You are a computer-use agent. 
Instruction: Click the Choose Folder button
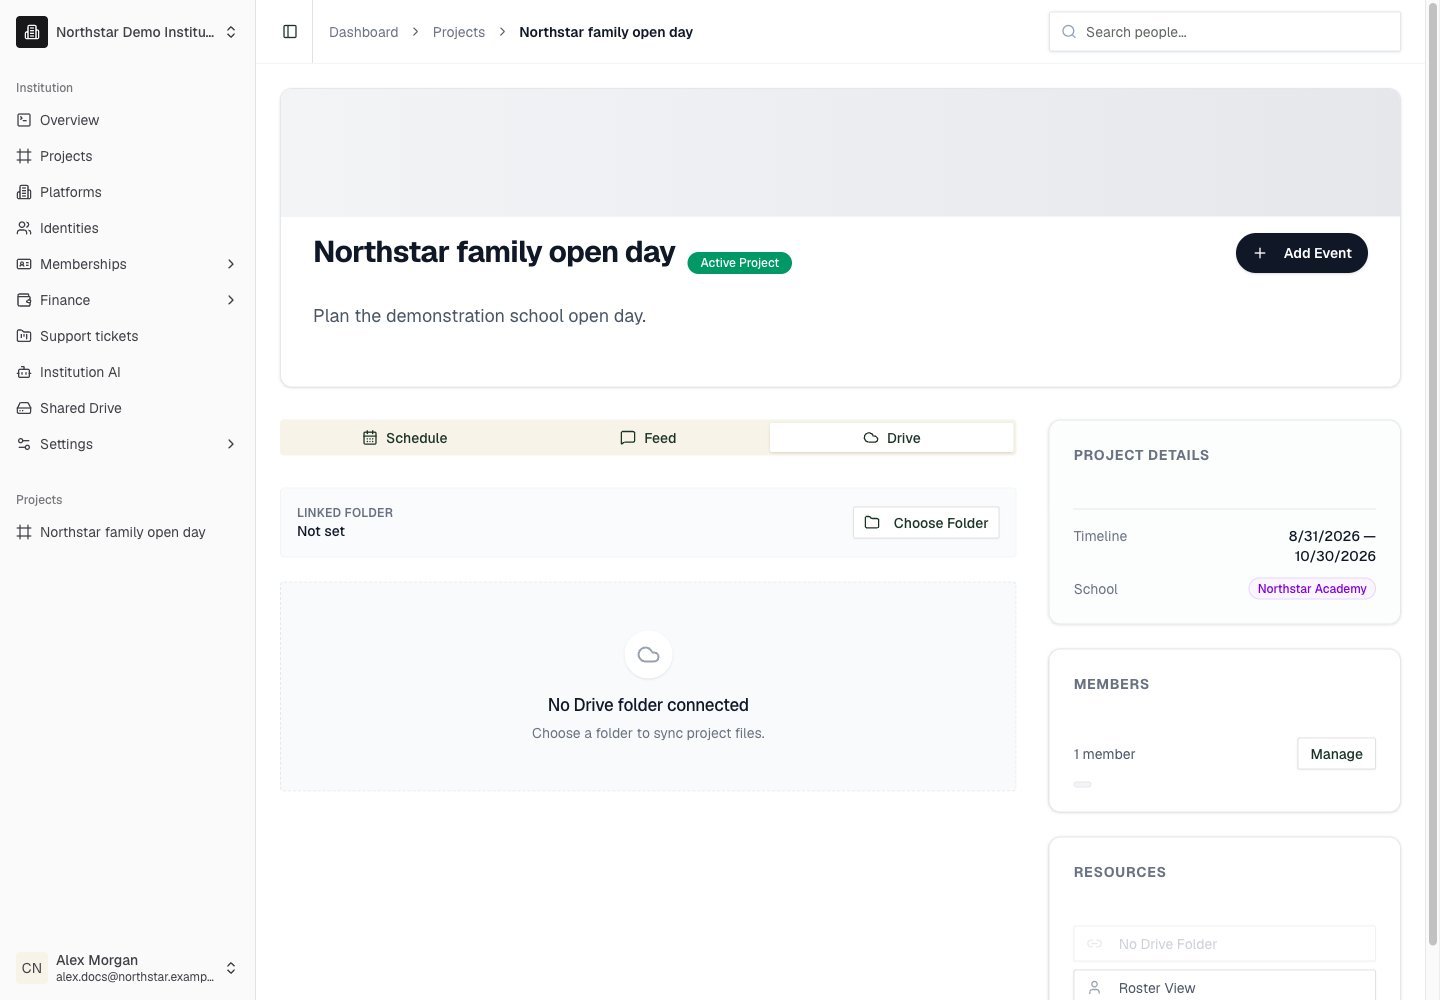(x=926, y=523)
